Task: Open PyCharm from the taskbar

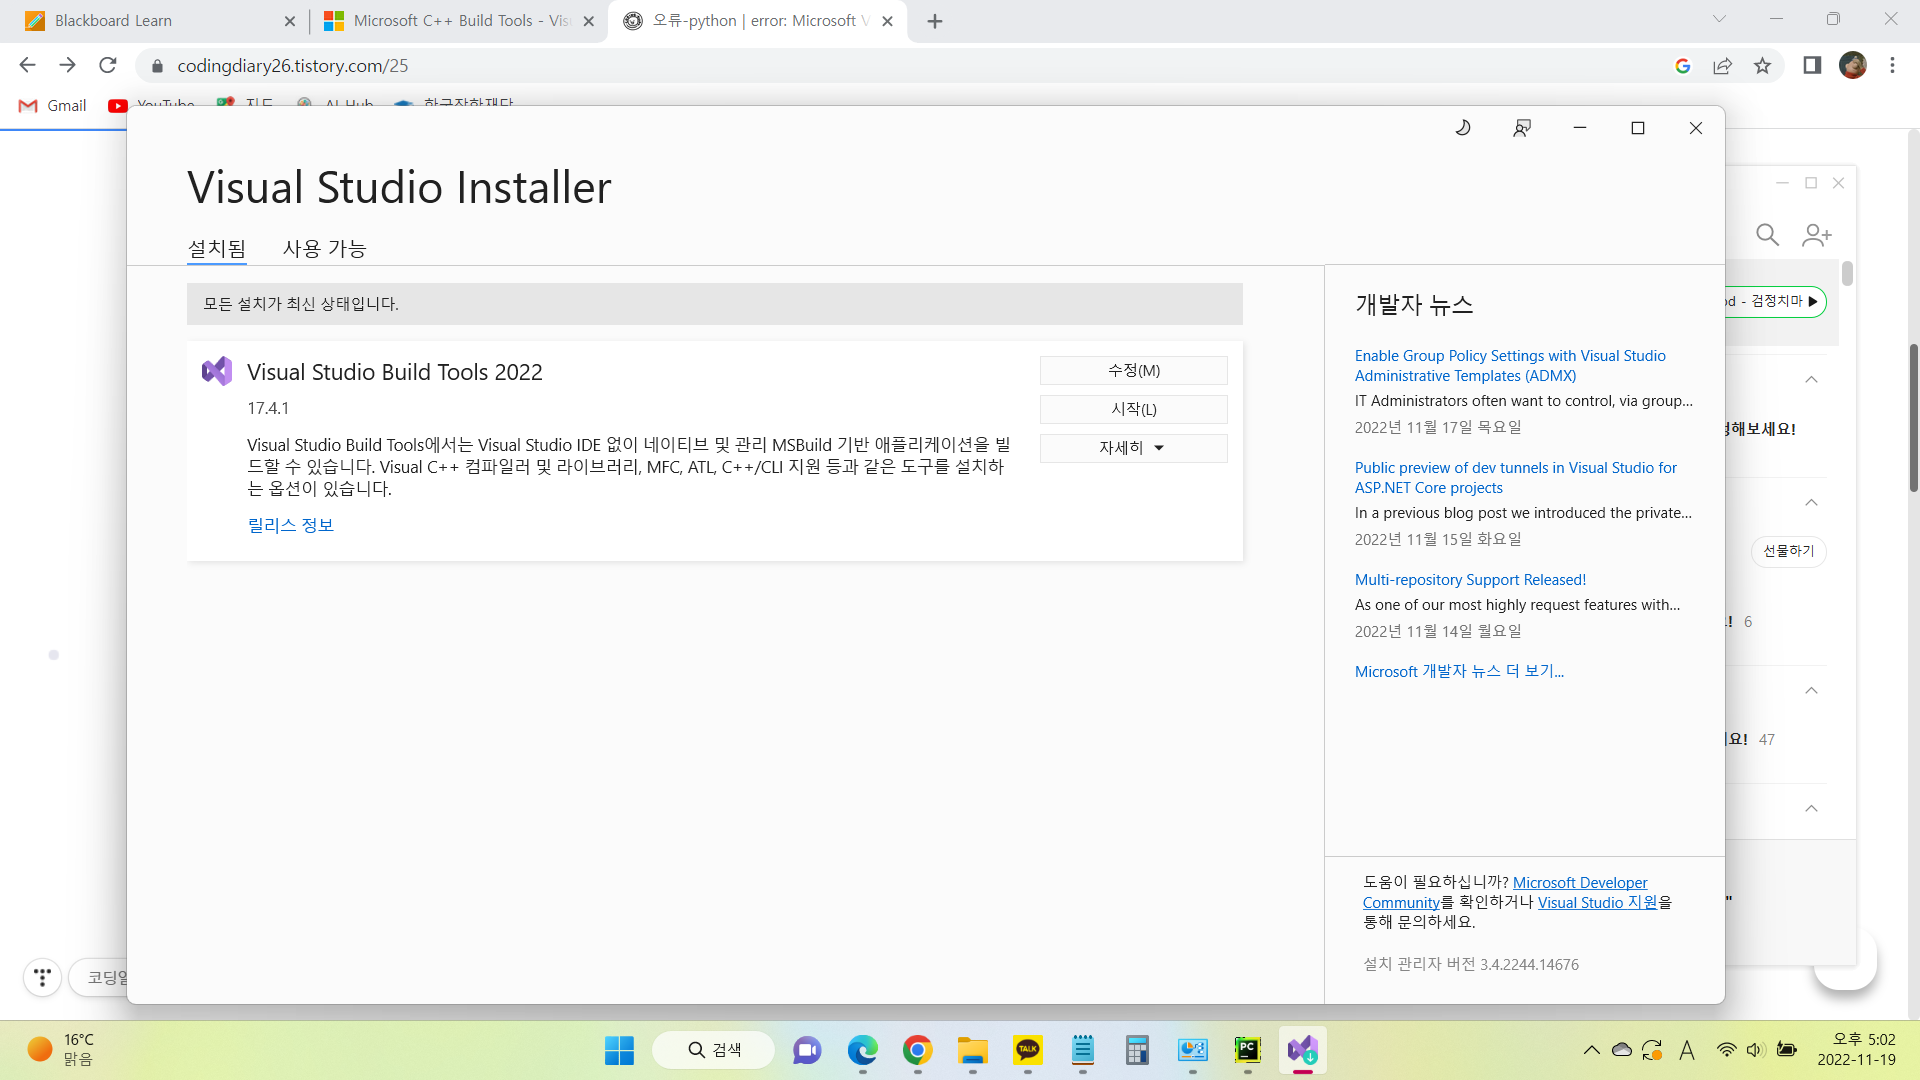Action: [x=1247, y=1050]
